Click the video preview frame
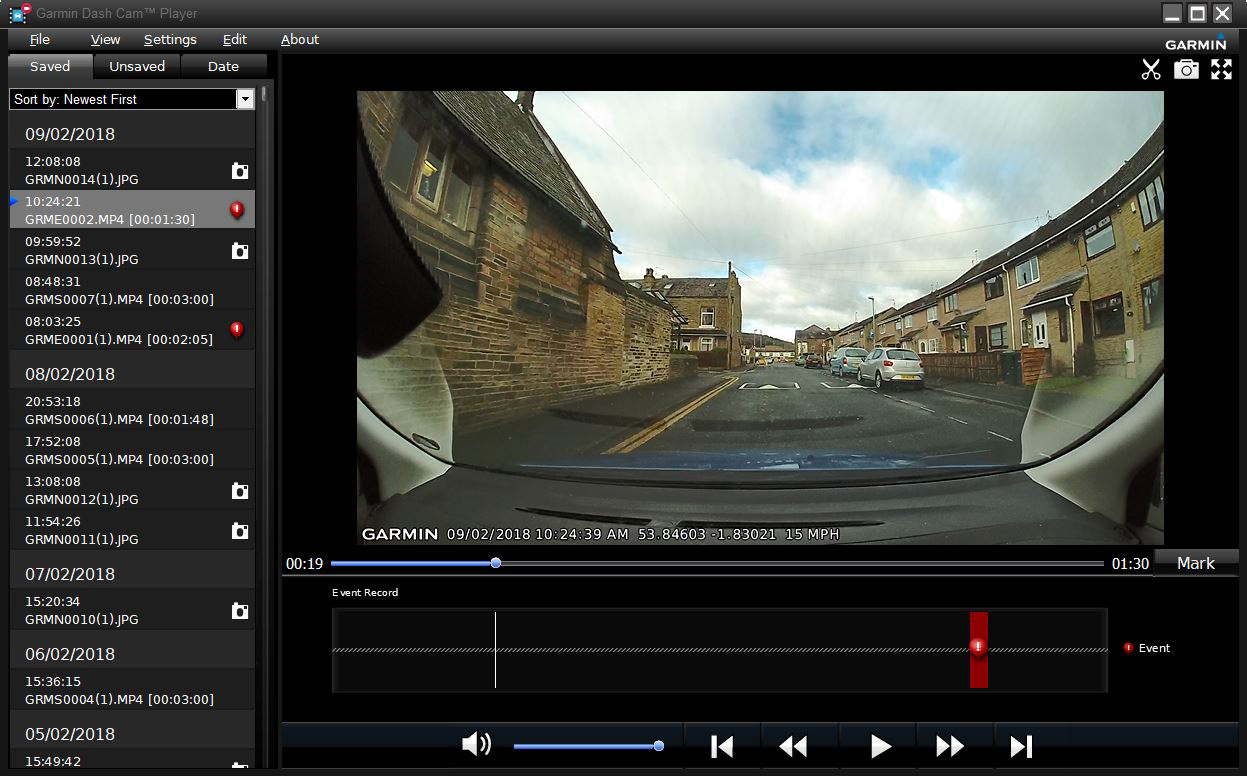This screenshot has width=1247, height=776. (760, 318)
